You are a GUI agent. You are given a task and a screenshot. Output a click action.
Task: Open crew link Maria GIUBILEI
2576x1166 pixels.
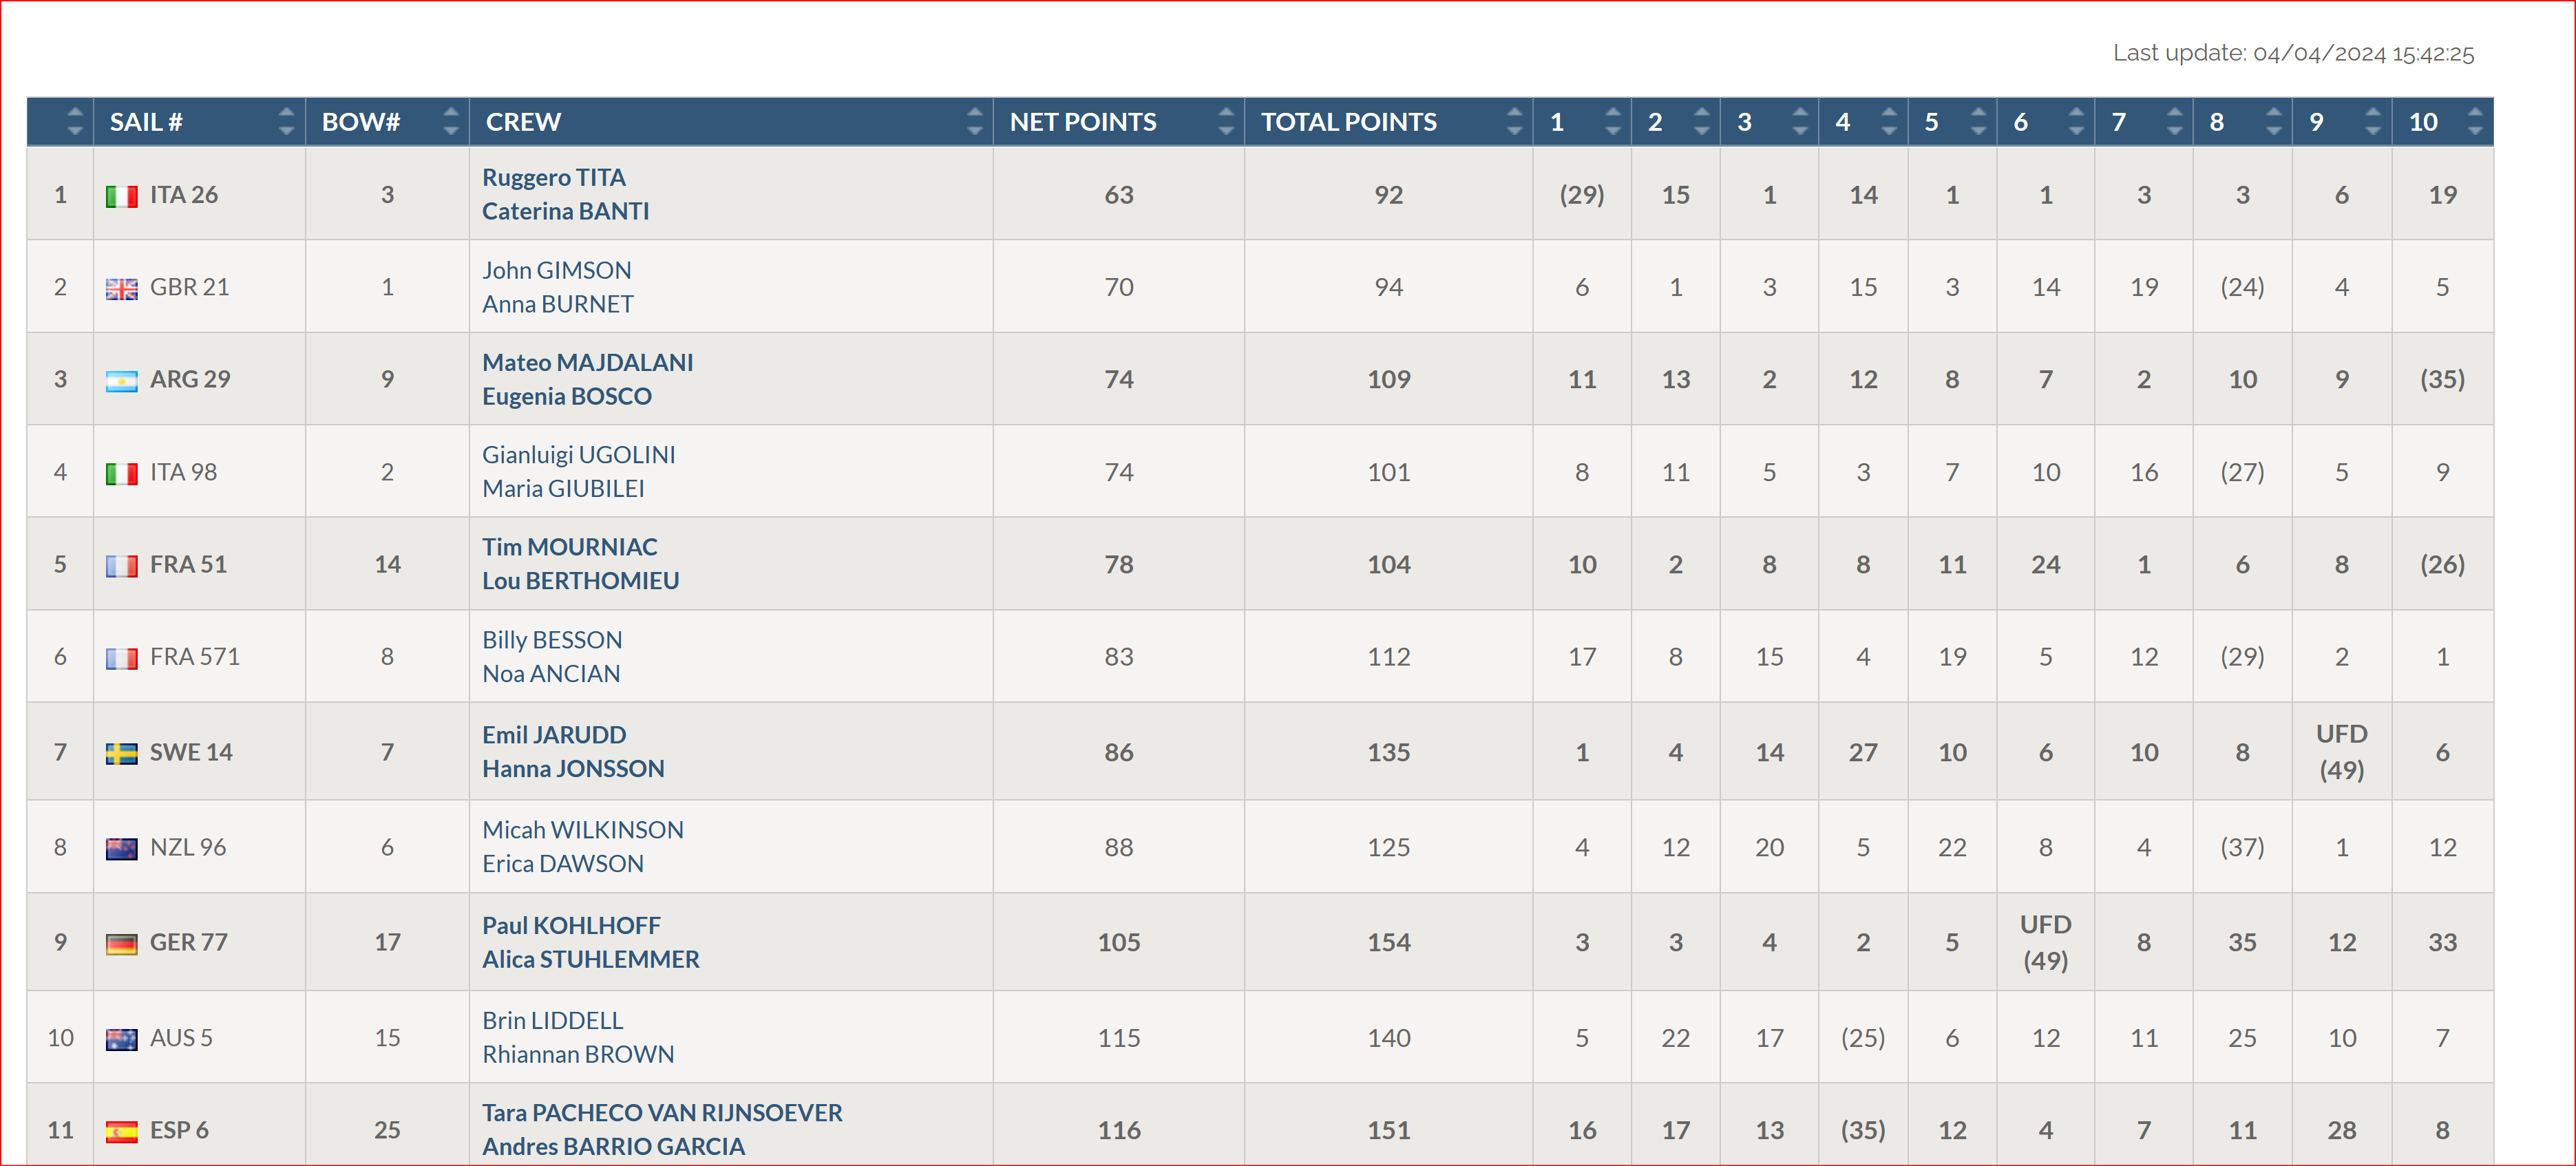point(564,490)
